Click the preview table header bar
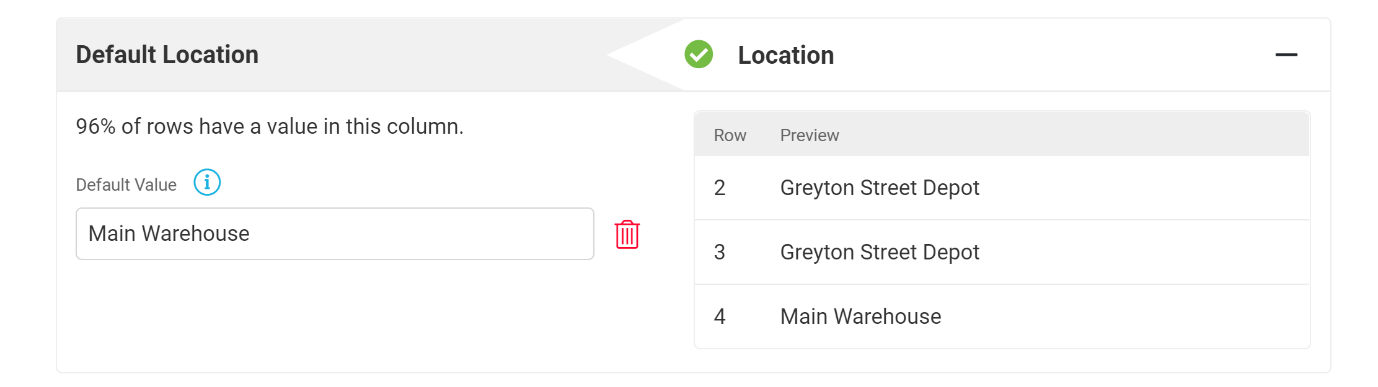This screenshot has width=1378, height=387. (x=1002, y=134)
